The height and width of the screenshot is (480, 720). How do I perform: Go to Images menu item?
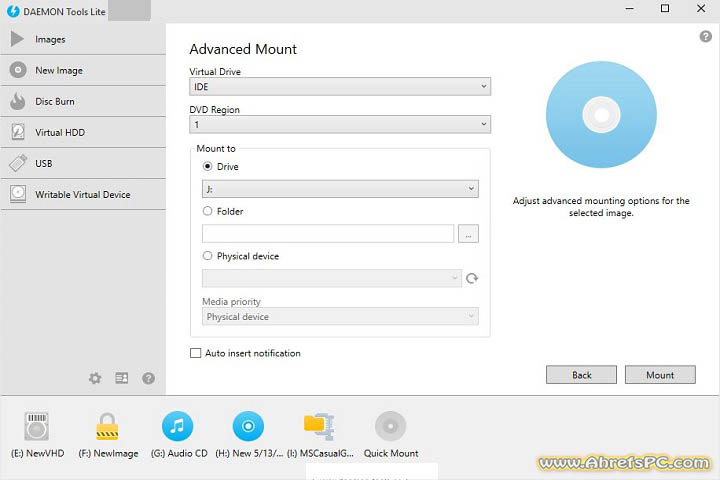click(83, 39)
